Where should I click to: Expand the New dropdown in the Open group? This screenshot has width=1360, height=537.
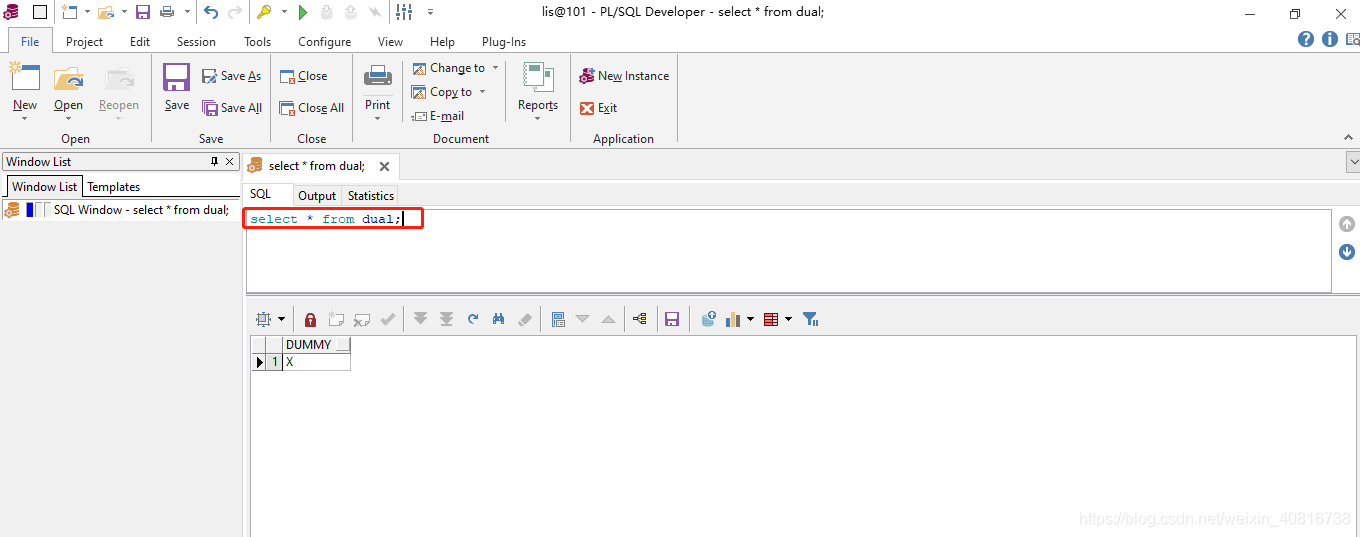25,119
